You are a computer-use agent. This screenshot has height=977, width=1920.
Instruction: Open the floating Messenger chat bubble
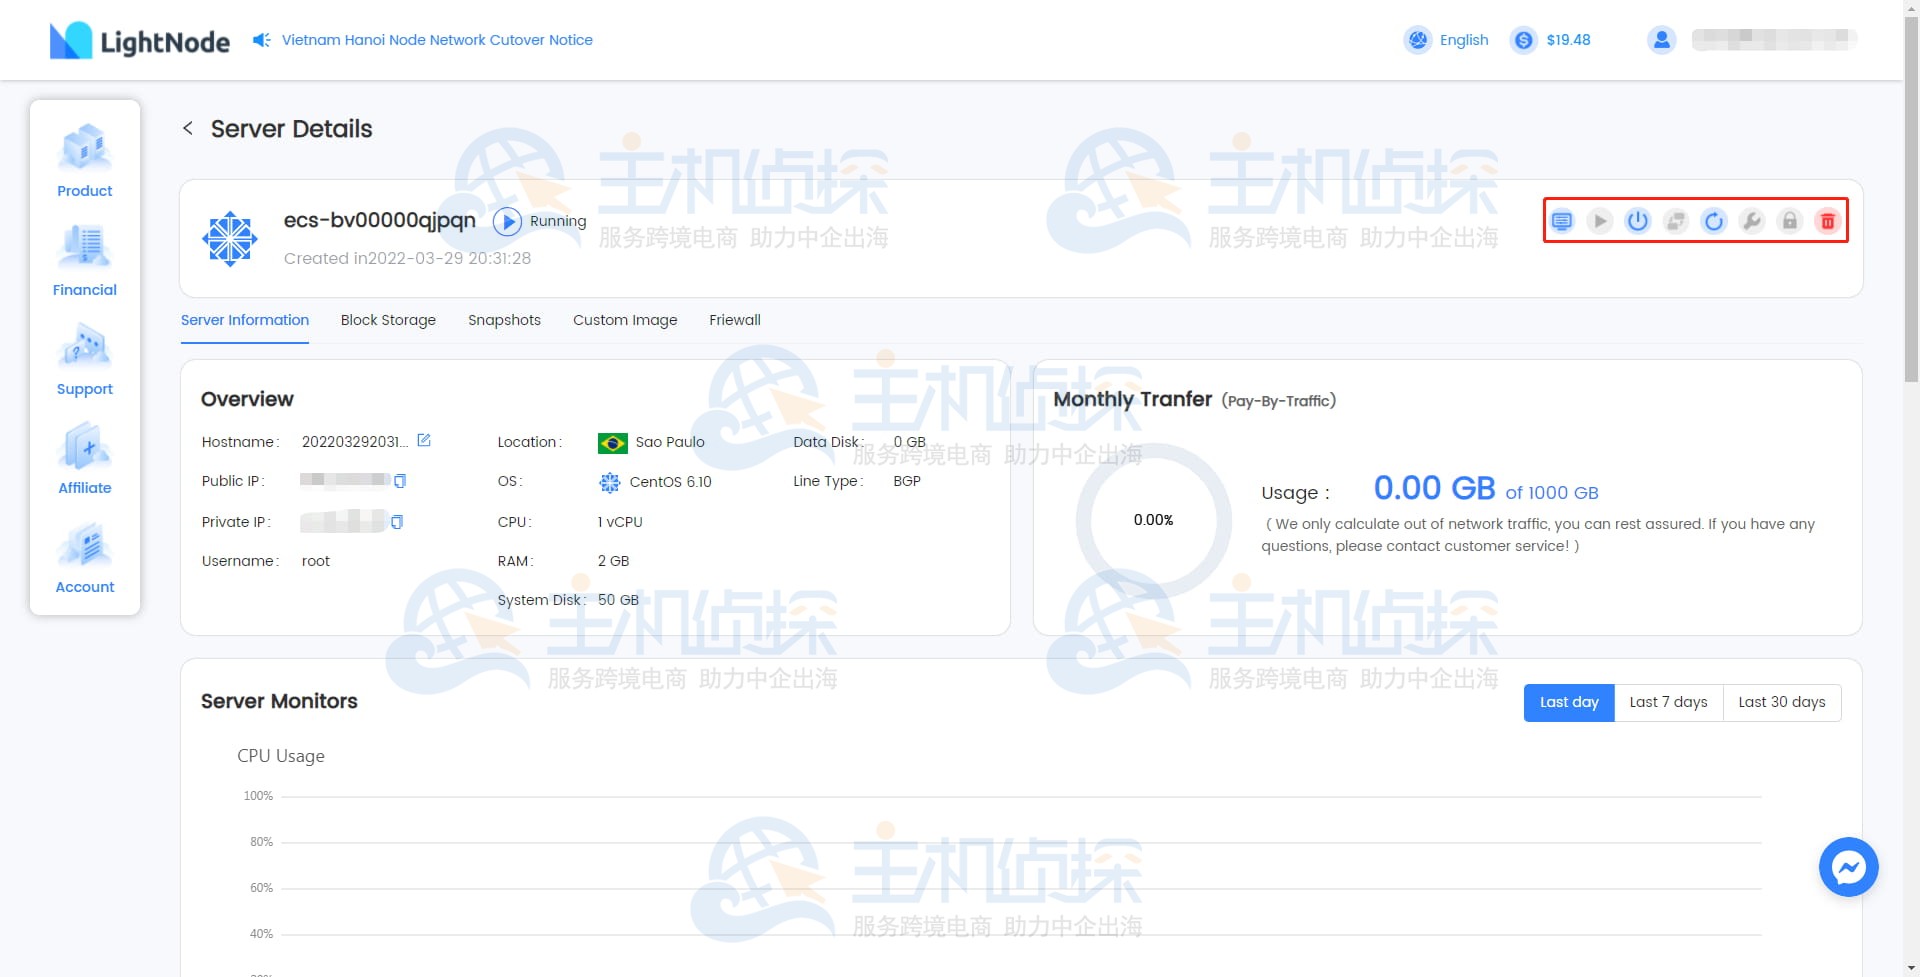pos(1849,867)
